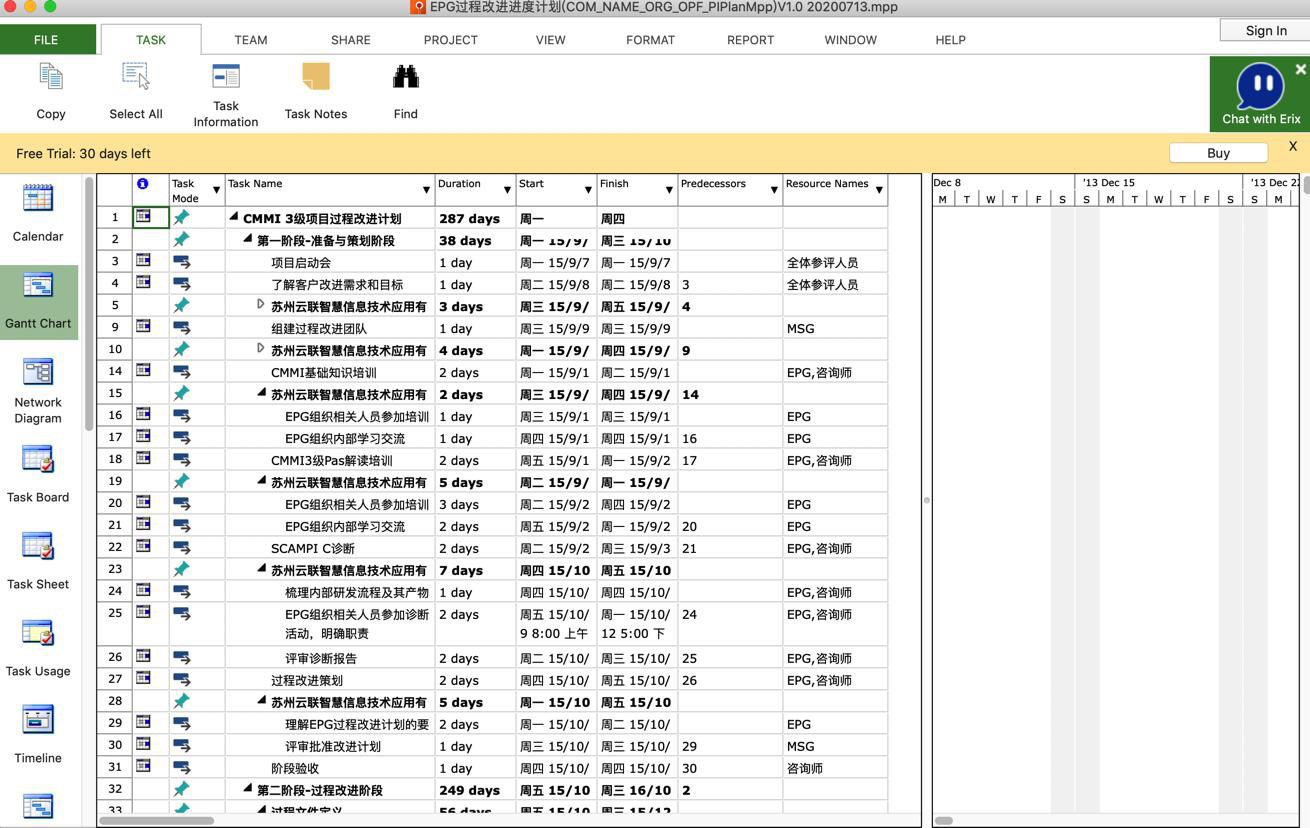Open the WINDOW tab
1310x828 pixels.
(850, 40)
